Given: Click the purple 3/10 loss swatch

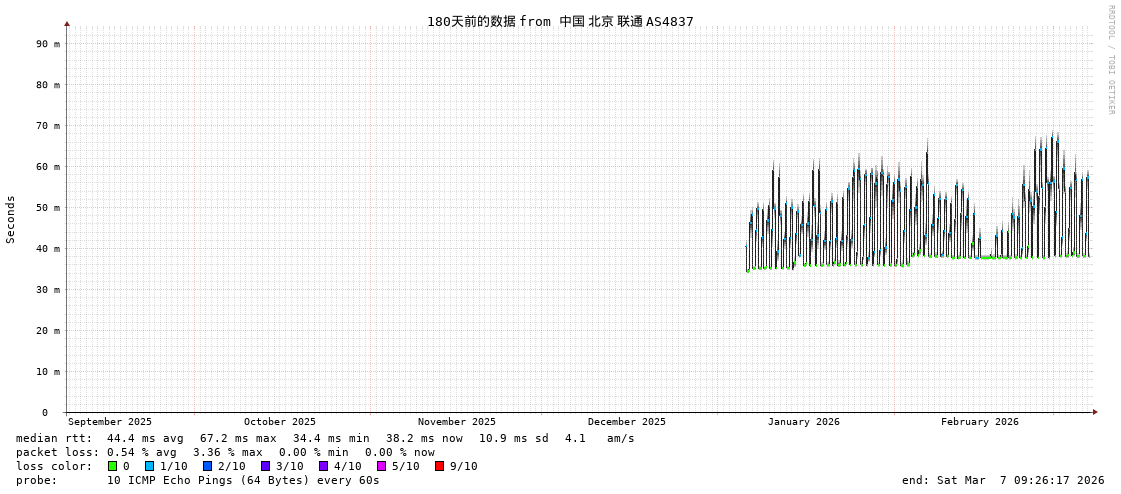Looking at the screenshot, I should click(x=266, y=466).
